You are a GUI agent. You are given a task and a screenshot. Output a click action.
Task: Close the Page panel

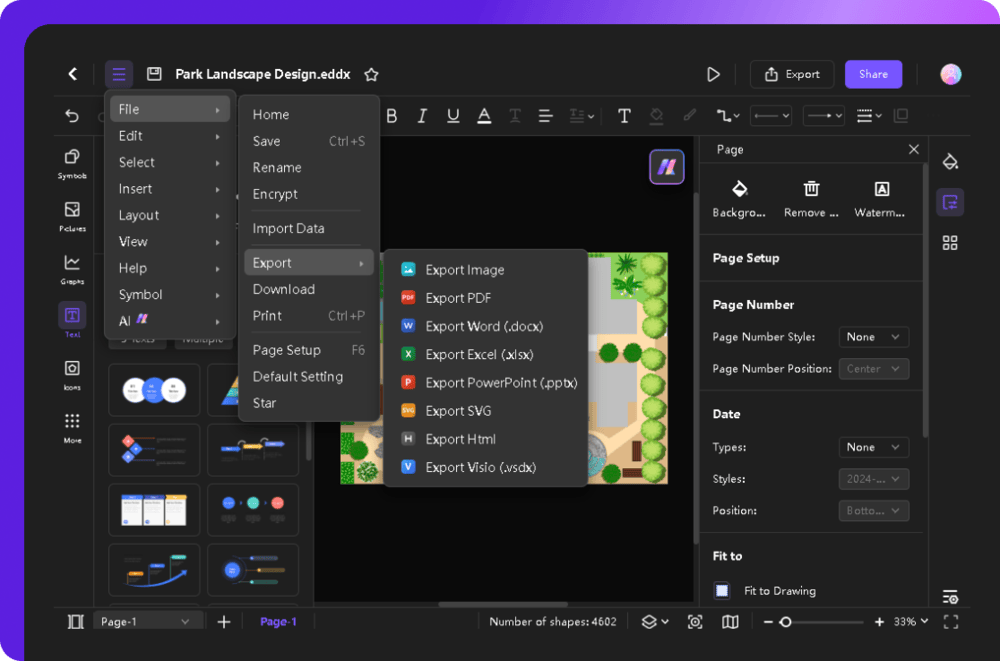point(913,149)
